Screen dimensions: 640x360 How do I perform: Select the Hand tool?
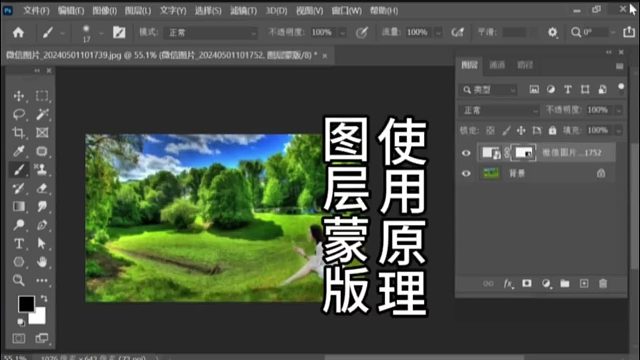(x=42, y=262)
